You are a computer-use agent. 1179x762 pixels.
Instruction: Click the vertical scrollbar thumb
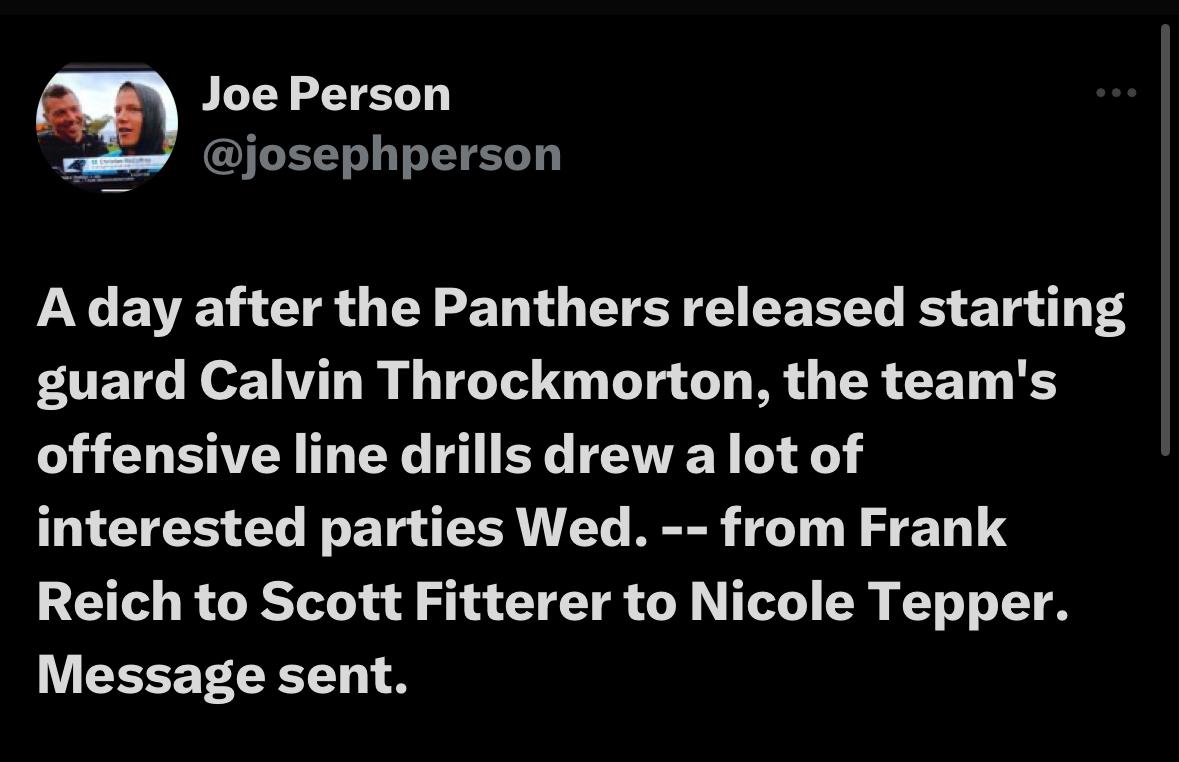click(1165, 239)
